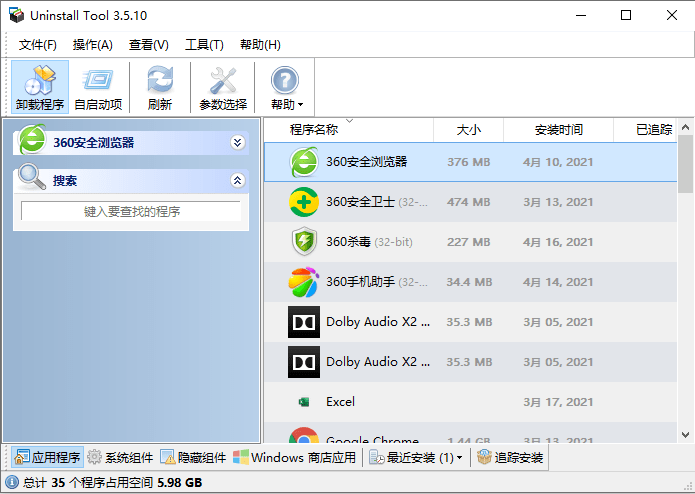Click the first Dolby Audio X2 icon
This screenshot has width=695, height=494.
[304, 322]
